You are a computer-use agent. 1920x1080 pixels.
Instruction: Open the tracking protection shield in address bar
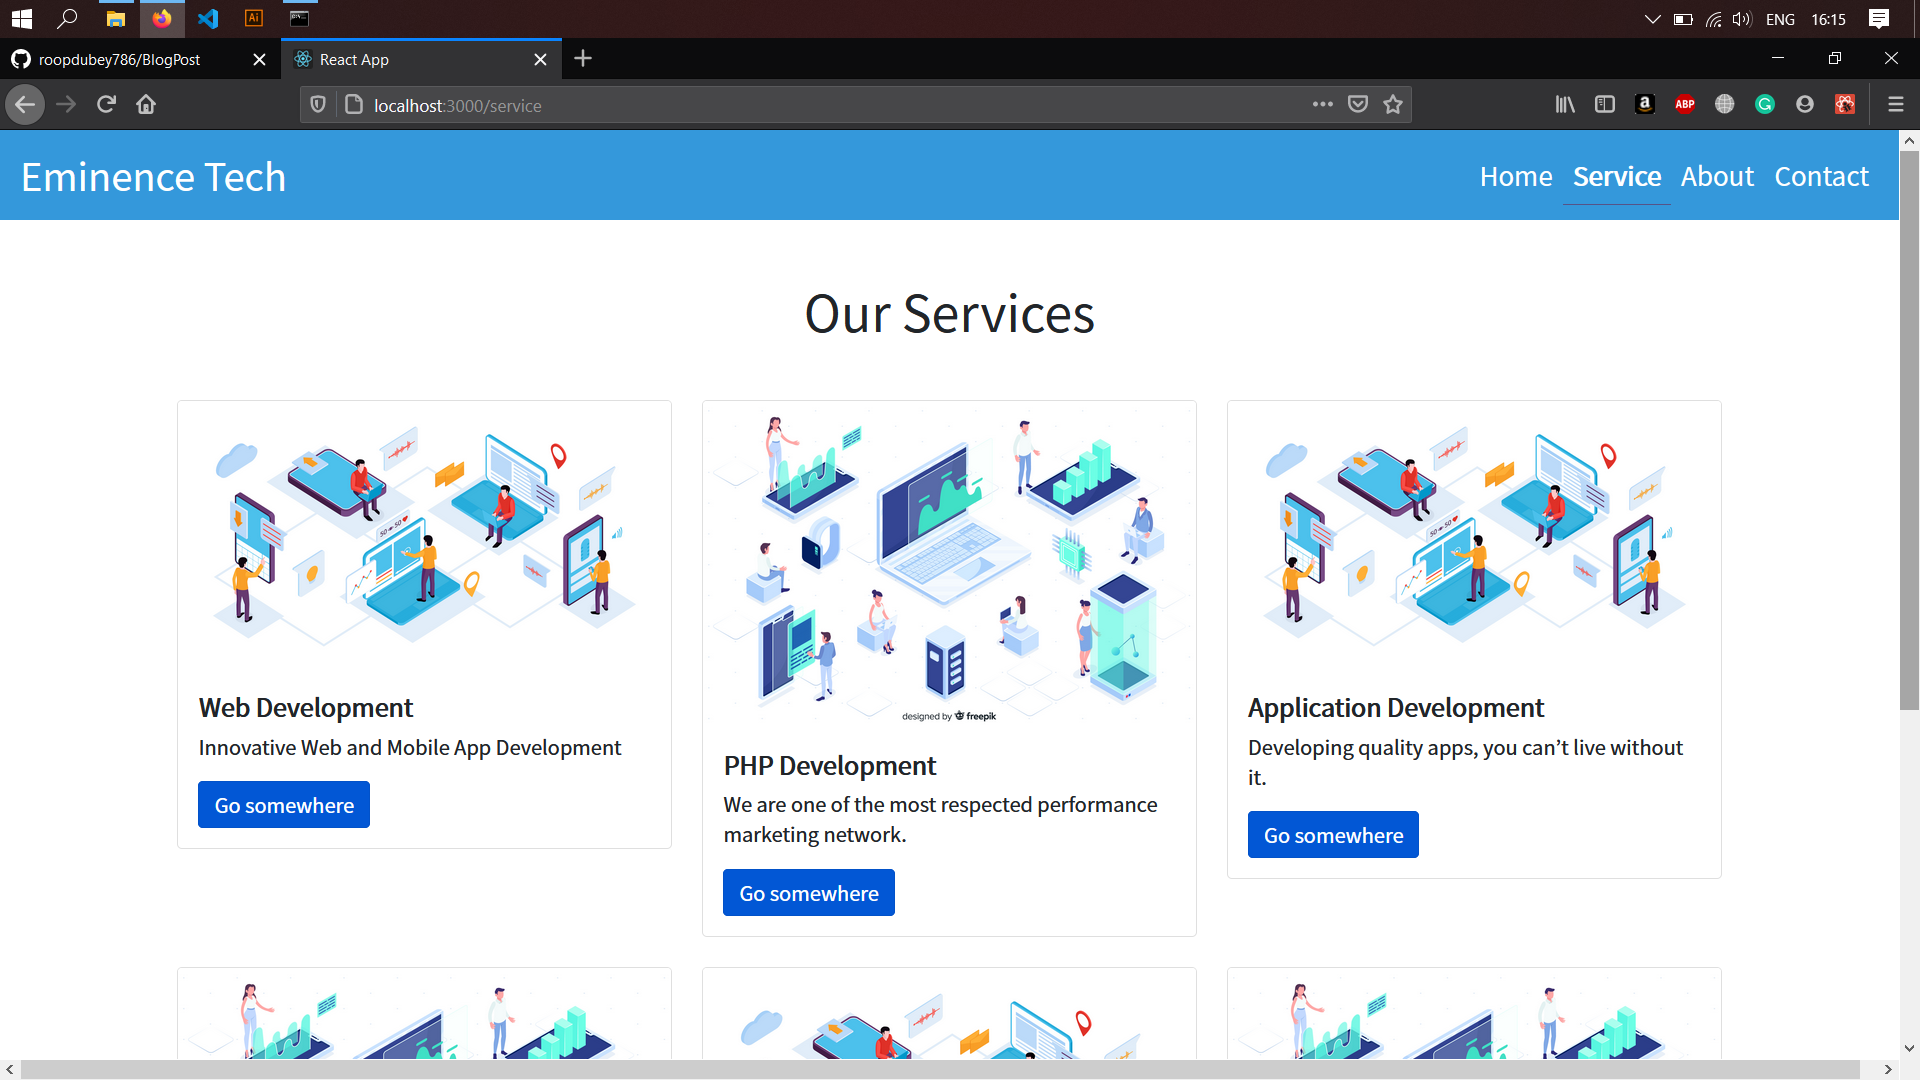(317, 104)
